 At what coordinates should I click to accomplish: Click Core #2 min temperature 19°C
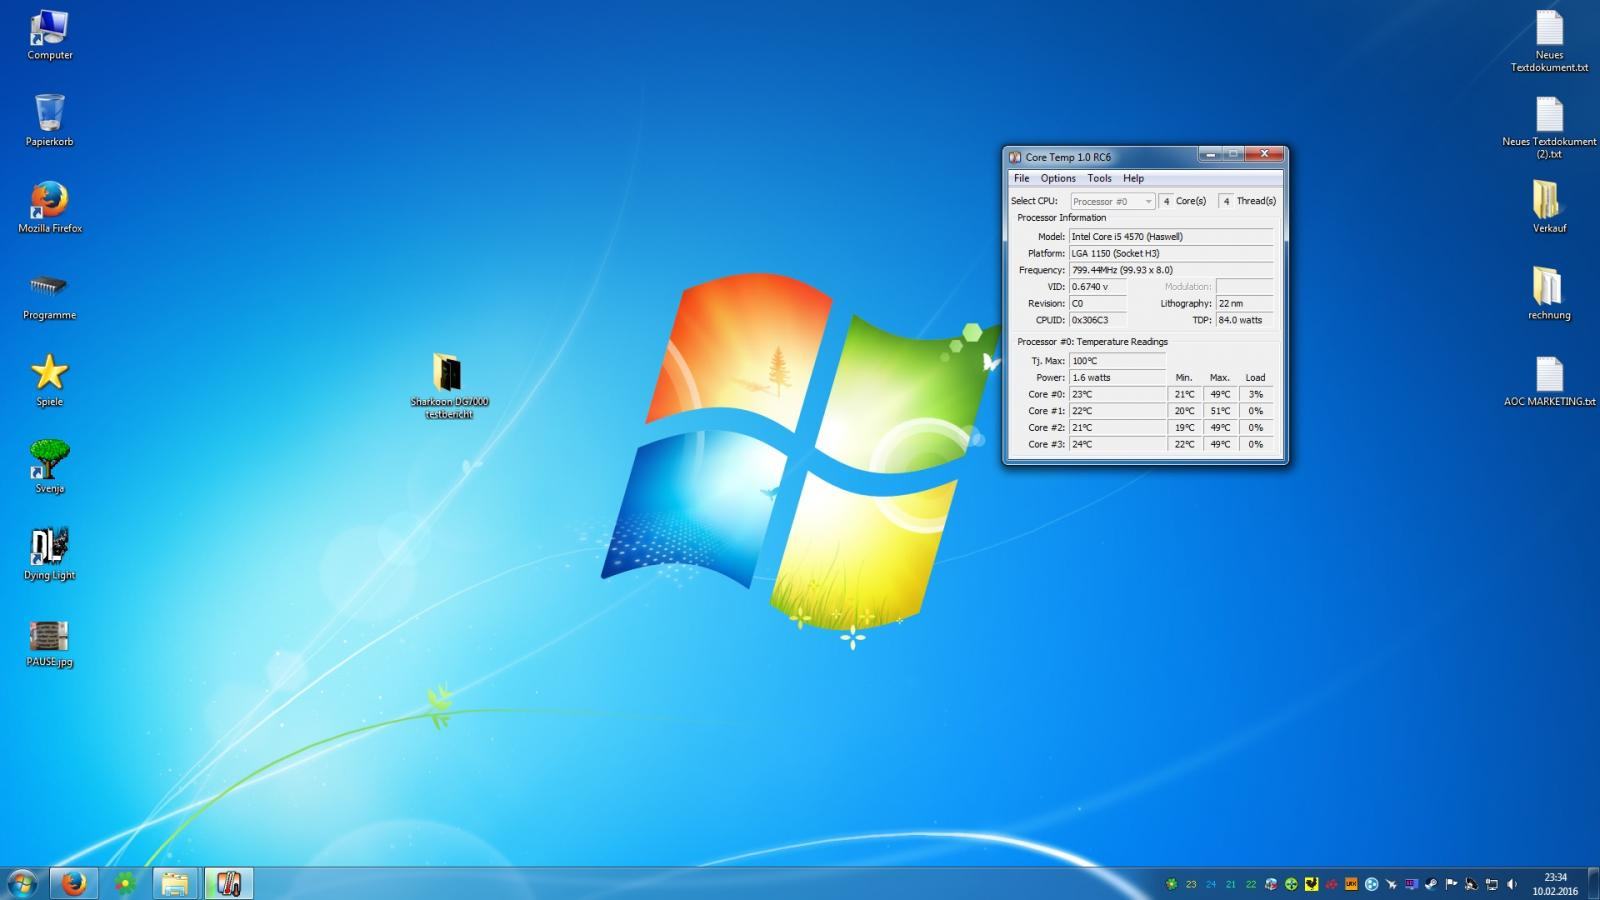pos(1184,428)
